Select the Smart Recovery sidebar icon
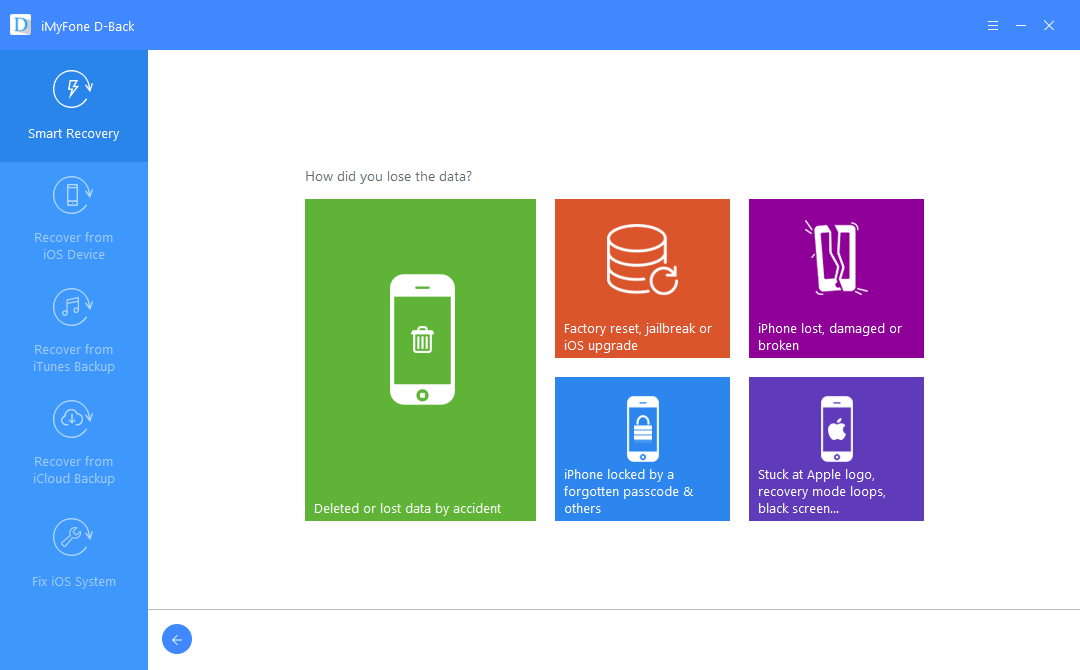 (73, 88)
